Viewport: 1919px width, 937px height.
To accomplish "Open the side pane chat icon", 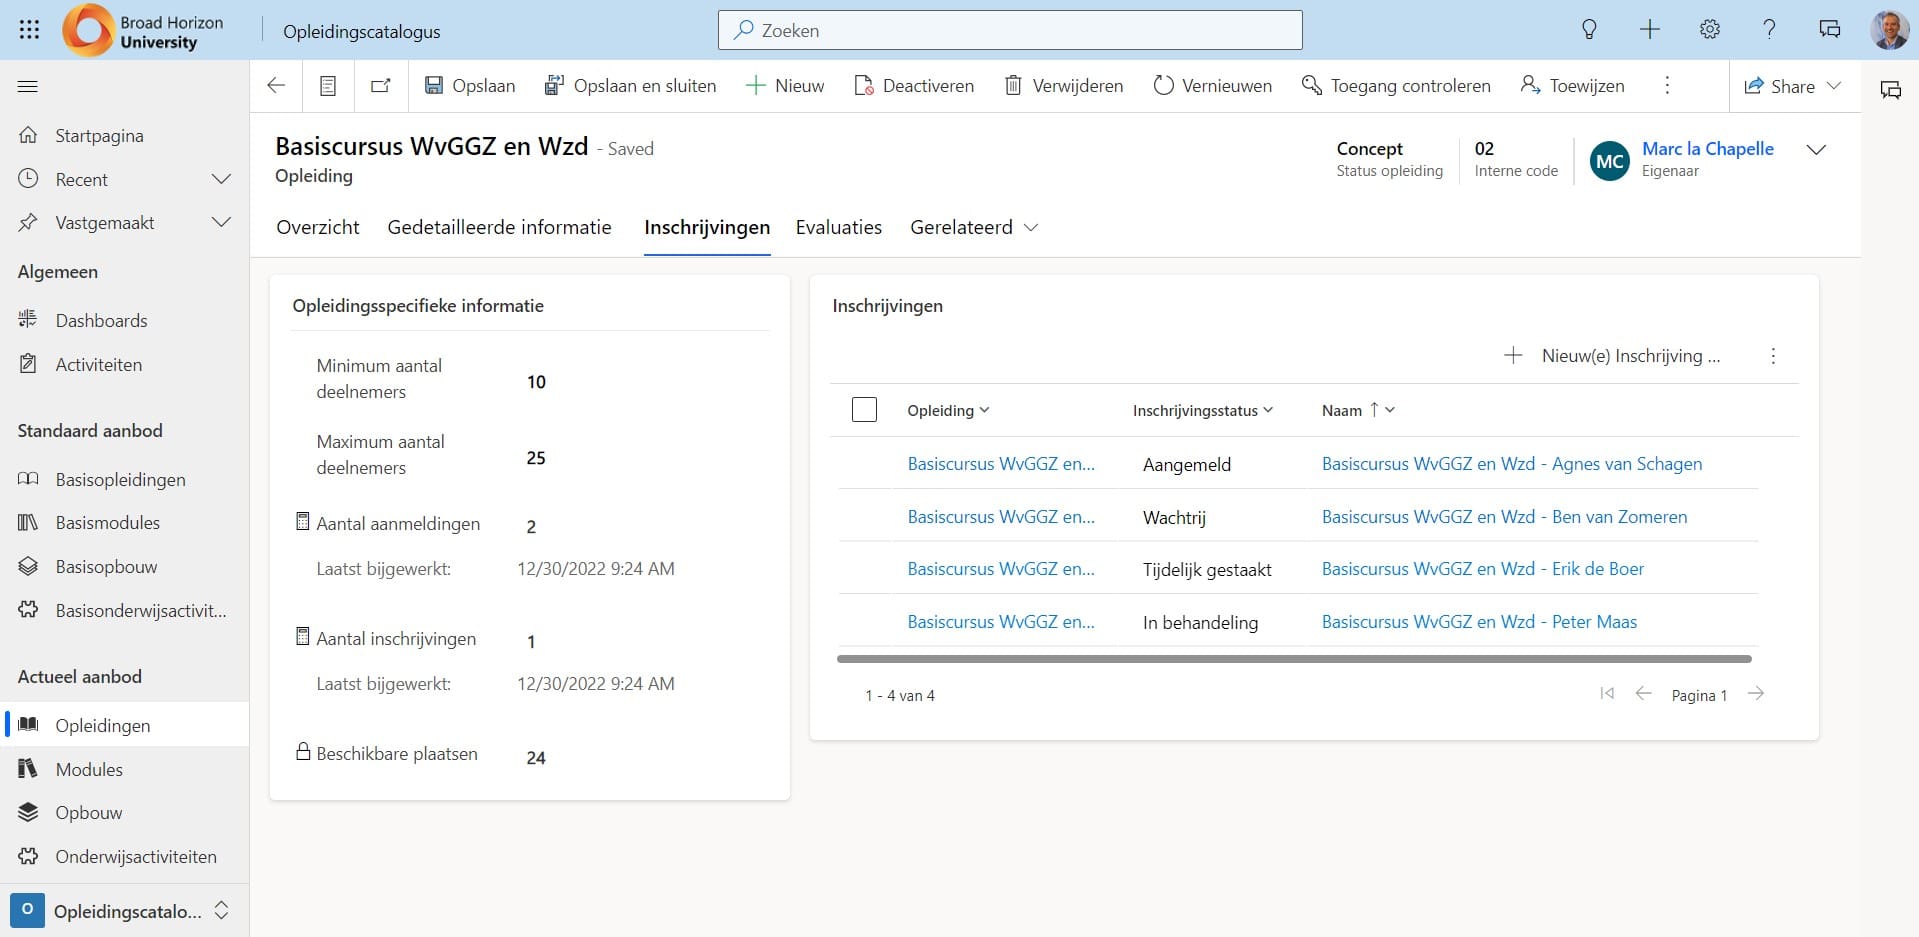I will [1890, 90].
